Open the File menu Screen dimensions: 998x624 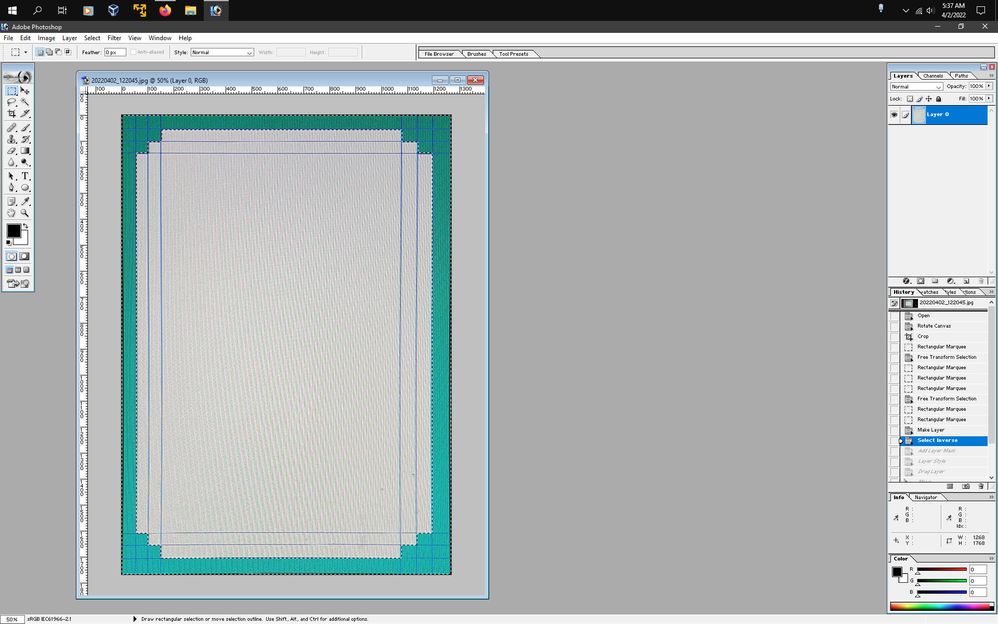pos(8,38)
